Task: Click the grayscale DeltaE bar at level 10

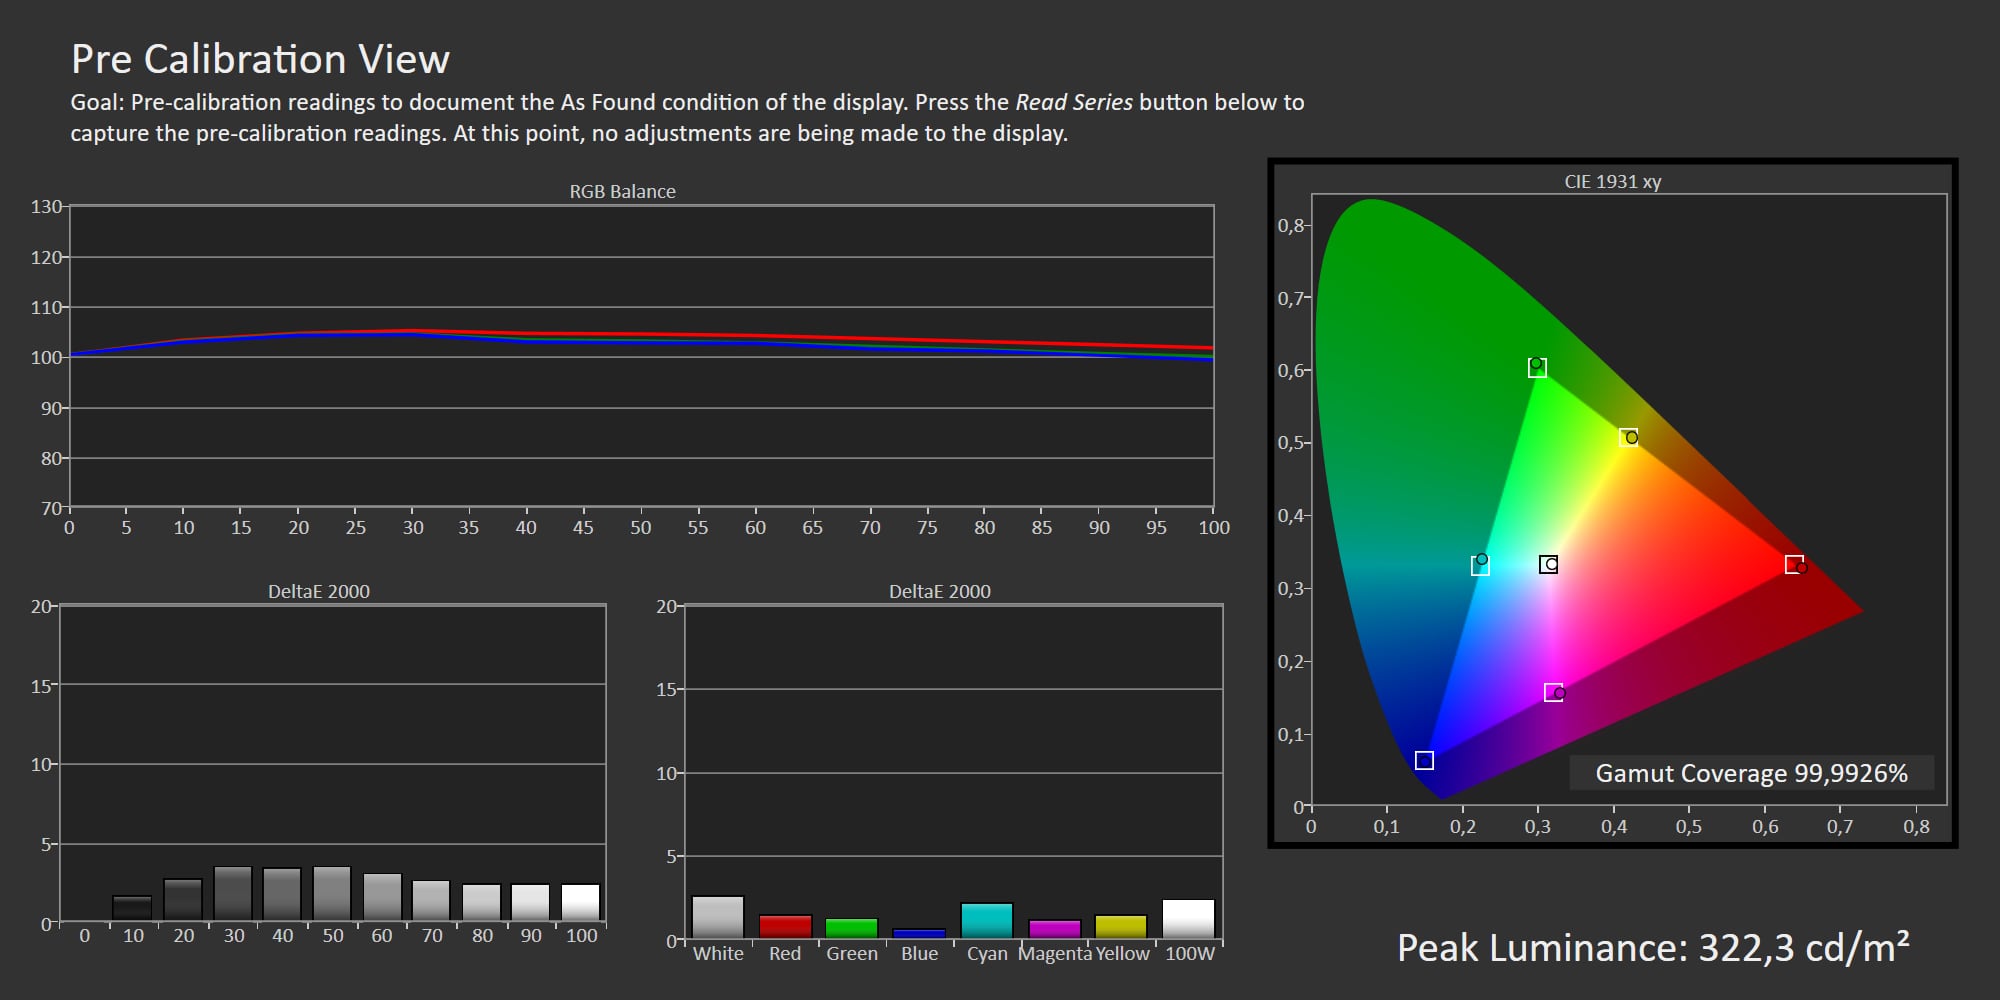Action: [x=132, y=908]
